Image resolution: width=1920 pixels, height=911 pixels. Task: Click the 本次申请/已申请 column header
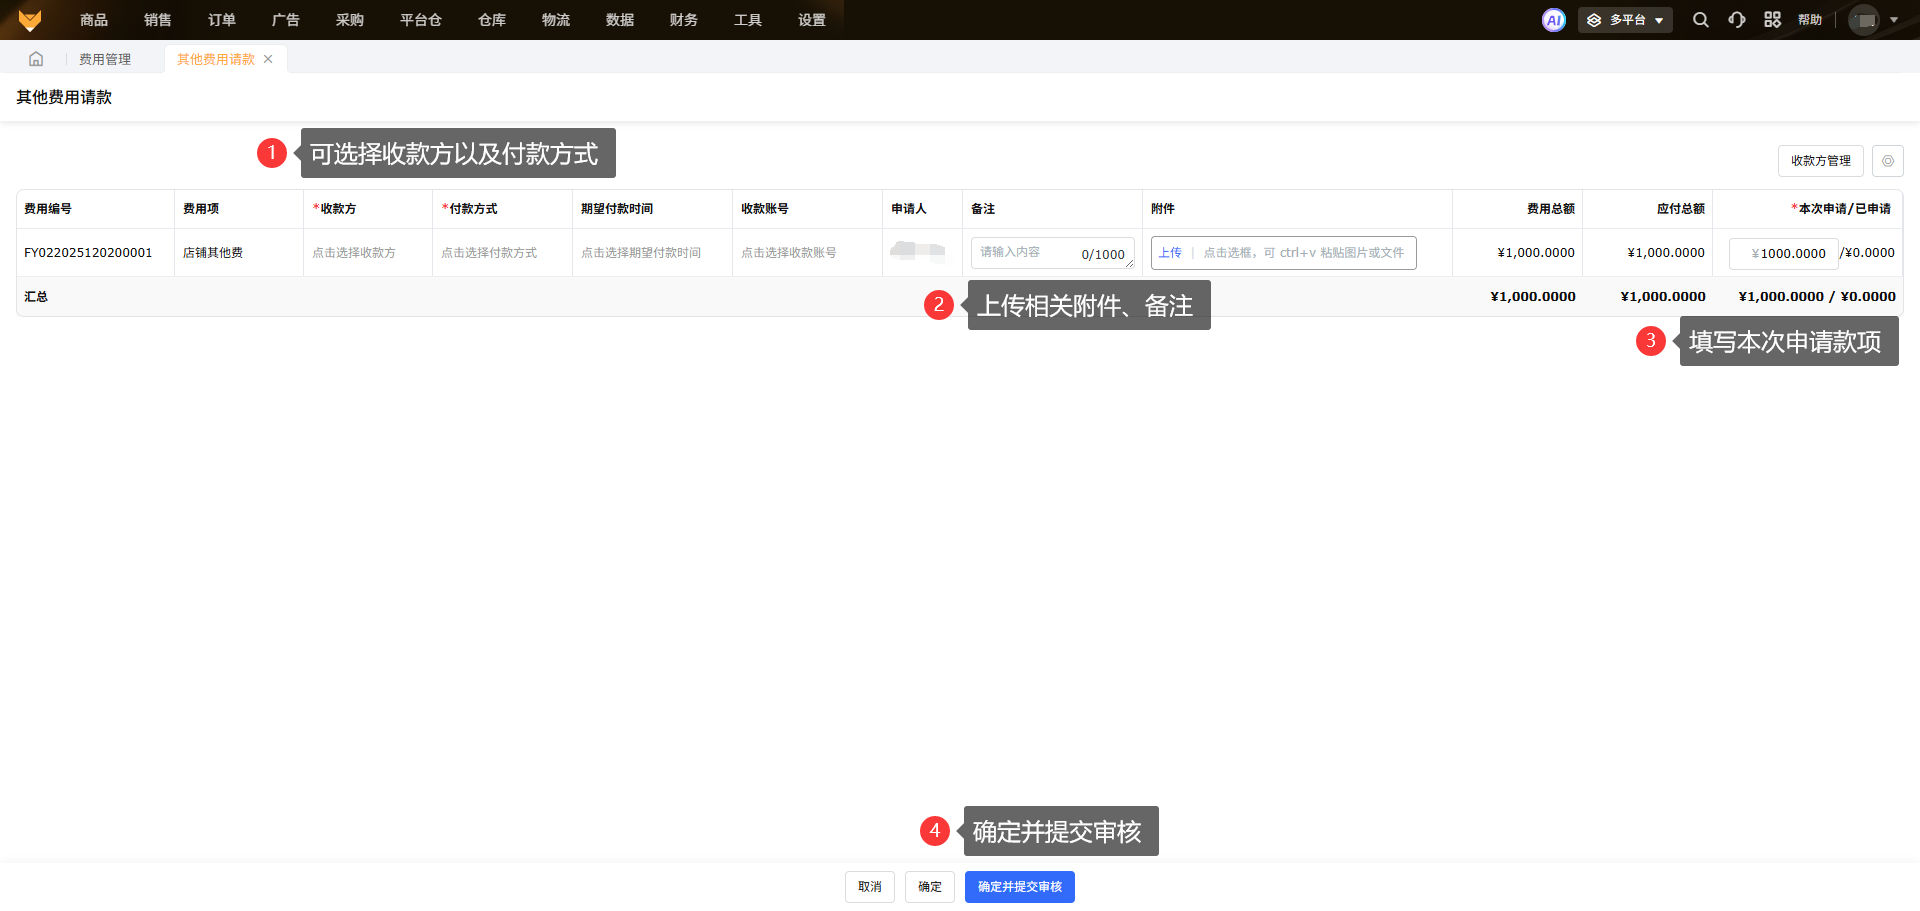point(1841,209)
